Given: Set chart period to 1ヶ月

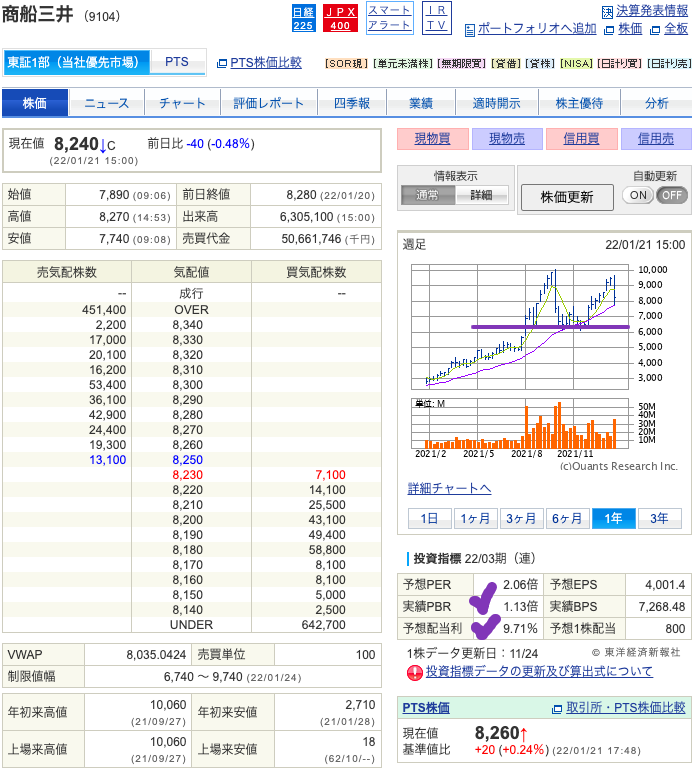Looking at the screenshot, I should [x=475, y=518].
